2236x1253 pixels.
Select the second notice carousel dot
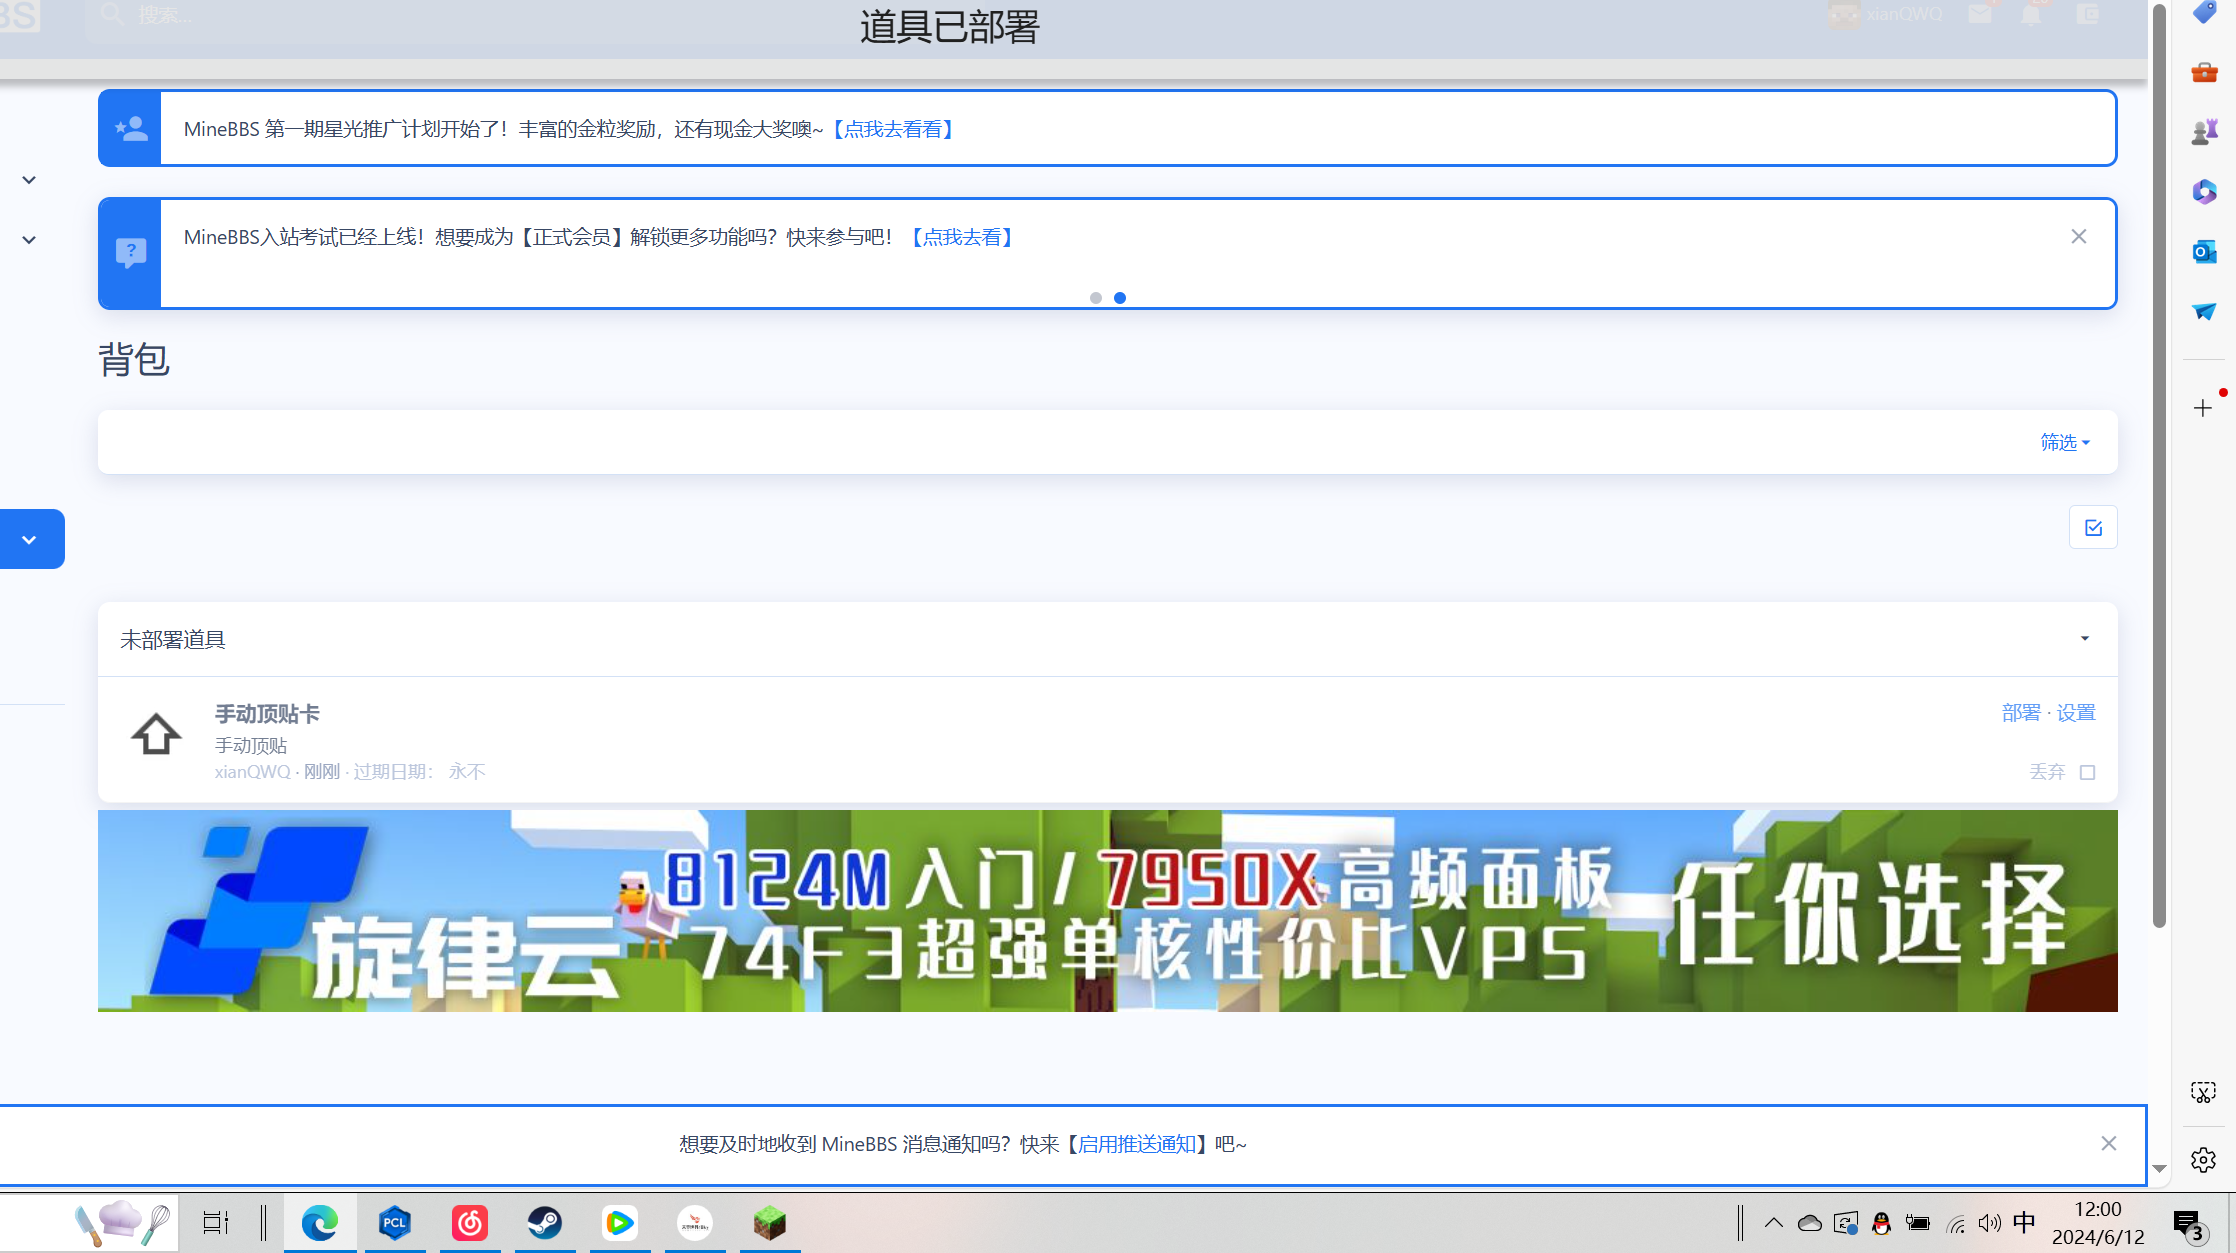[1120, 298]
